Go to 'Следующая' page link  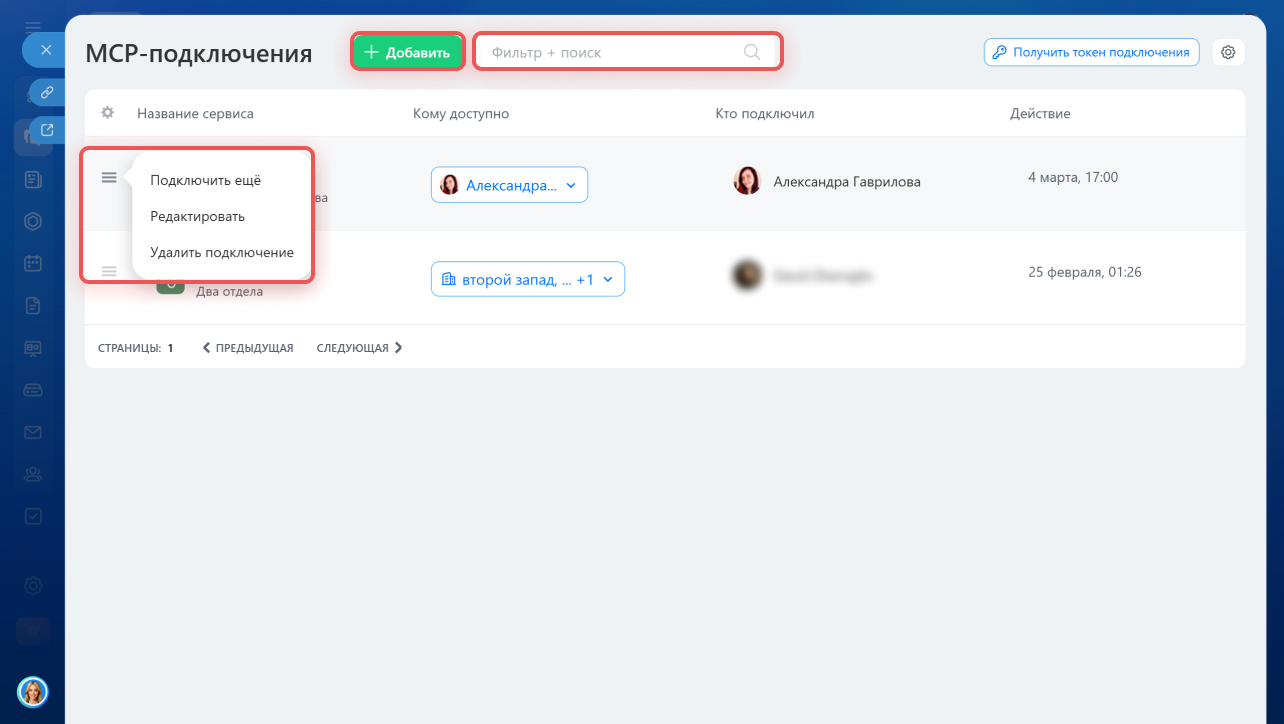tap(359, 348)
